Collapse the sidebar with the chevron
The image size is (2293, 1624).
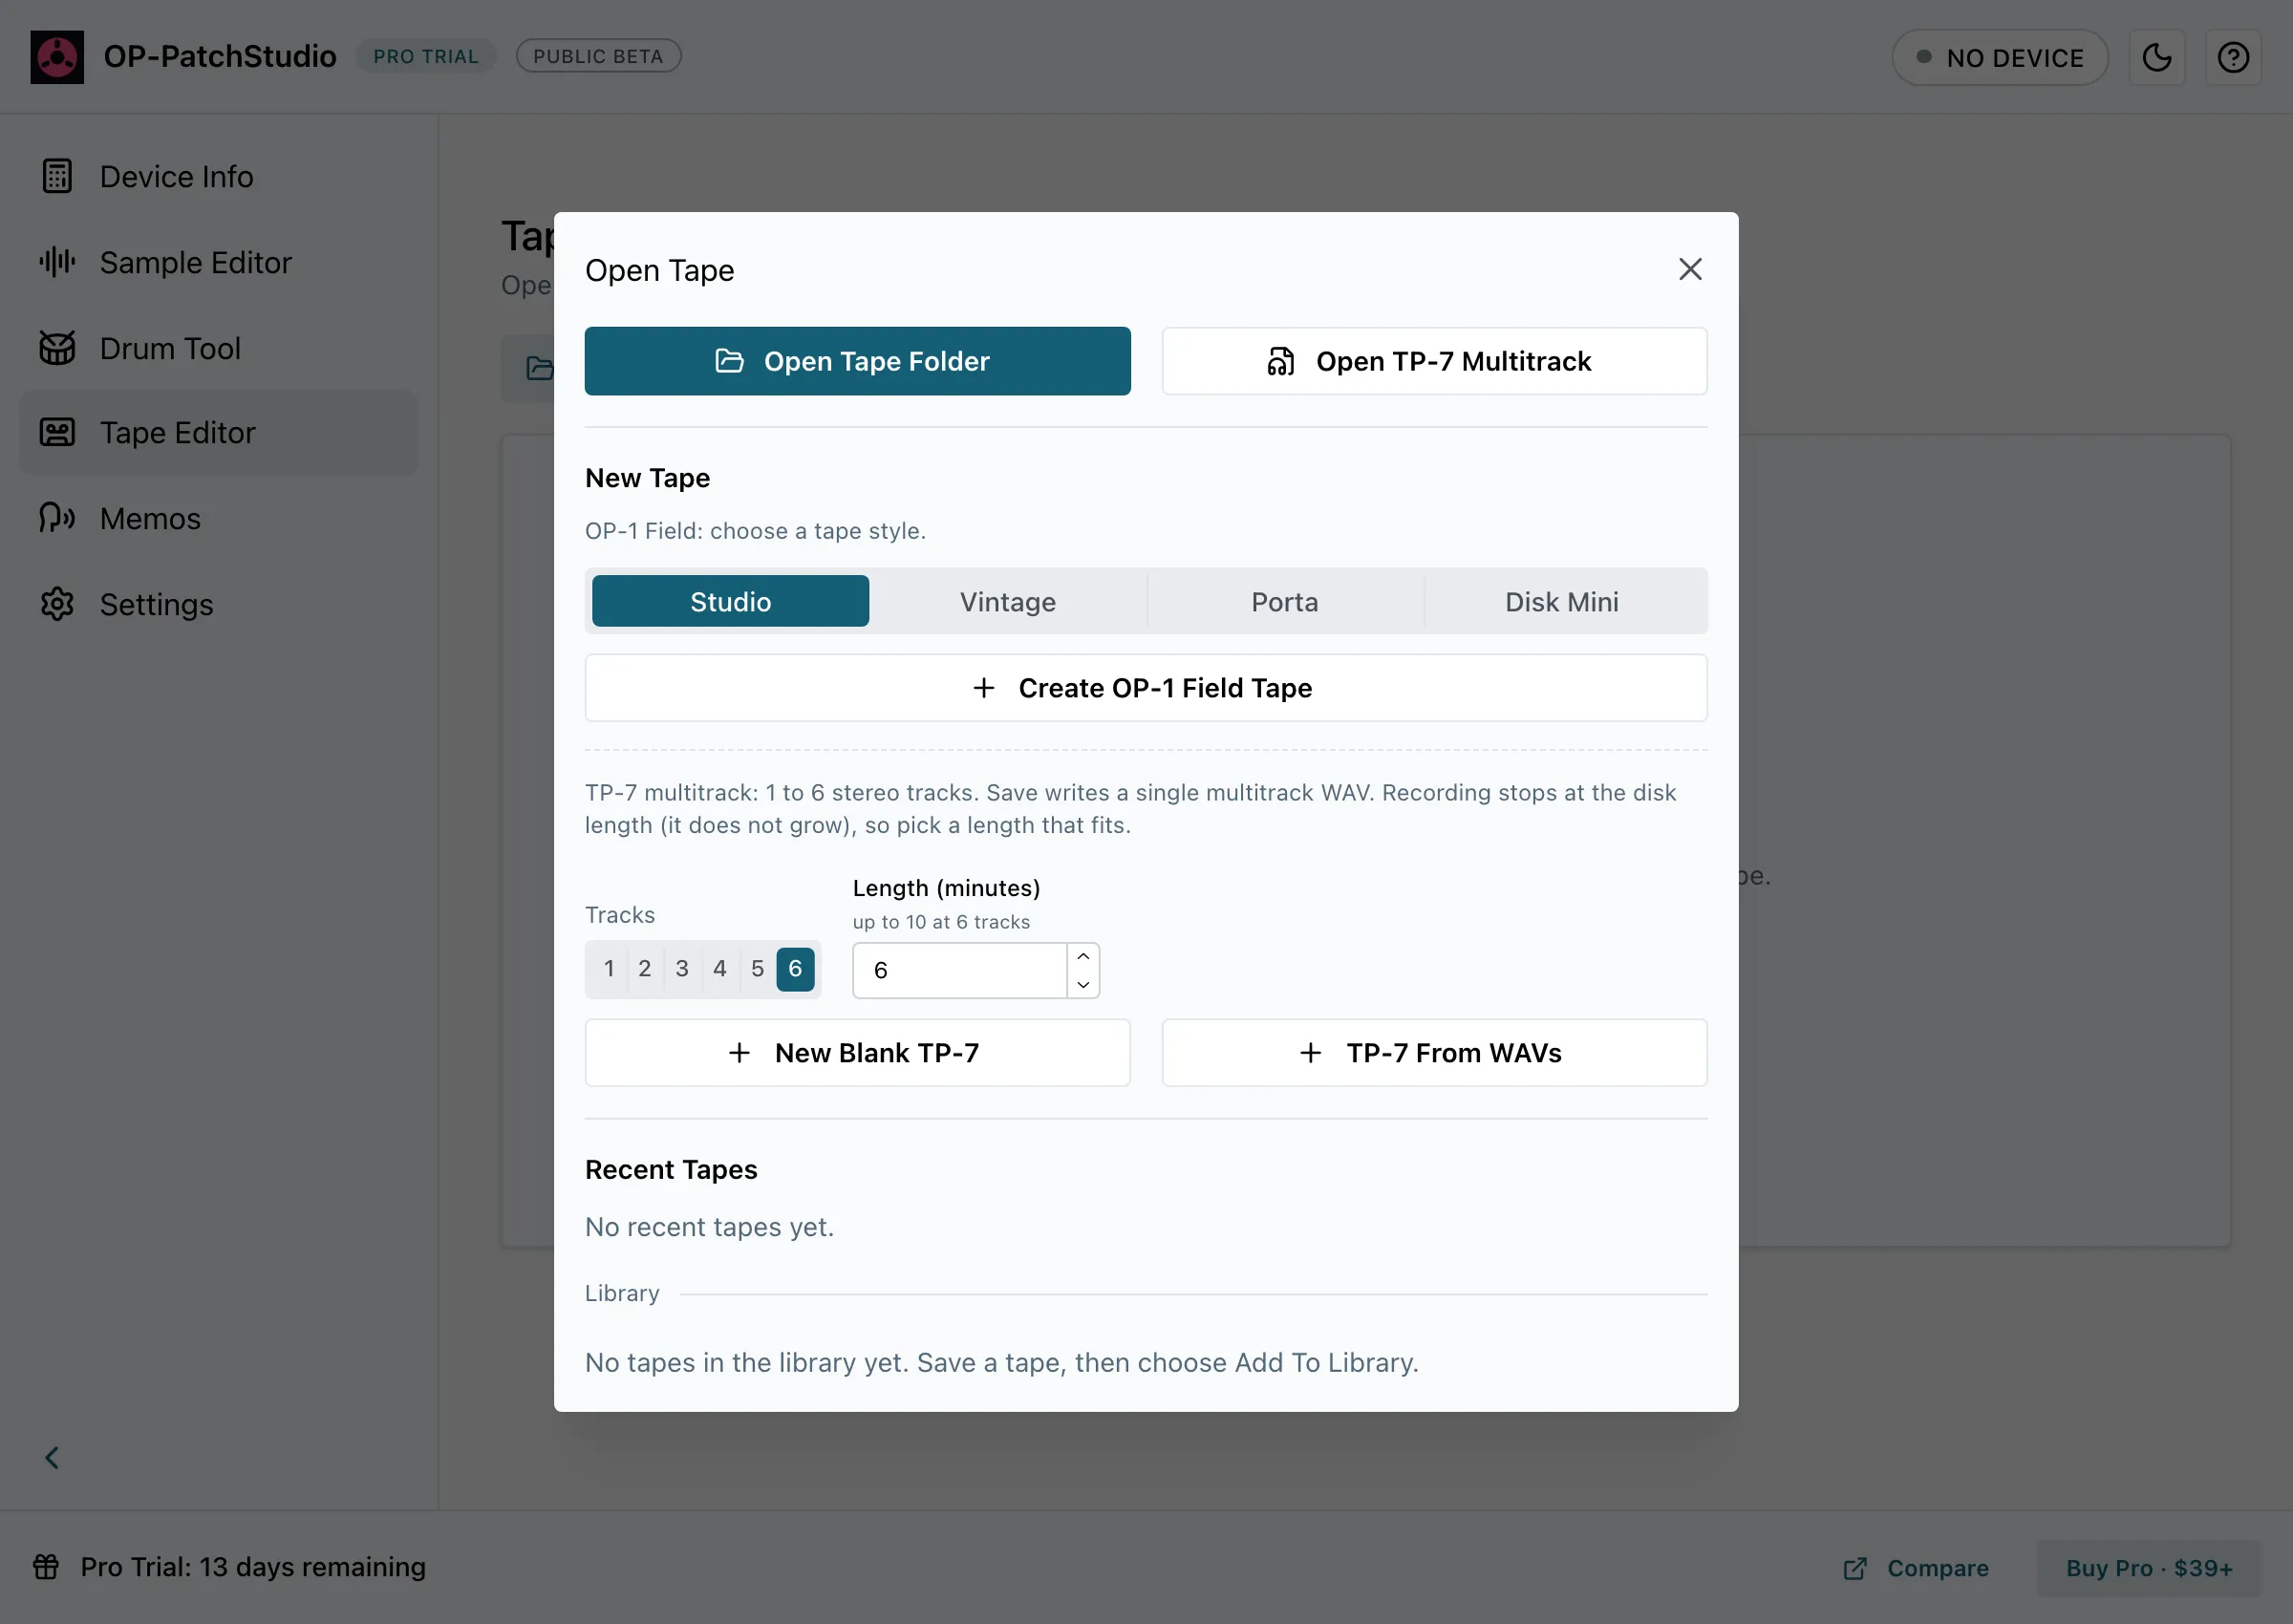52,1457
